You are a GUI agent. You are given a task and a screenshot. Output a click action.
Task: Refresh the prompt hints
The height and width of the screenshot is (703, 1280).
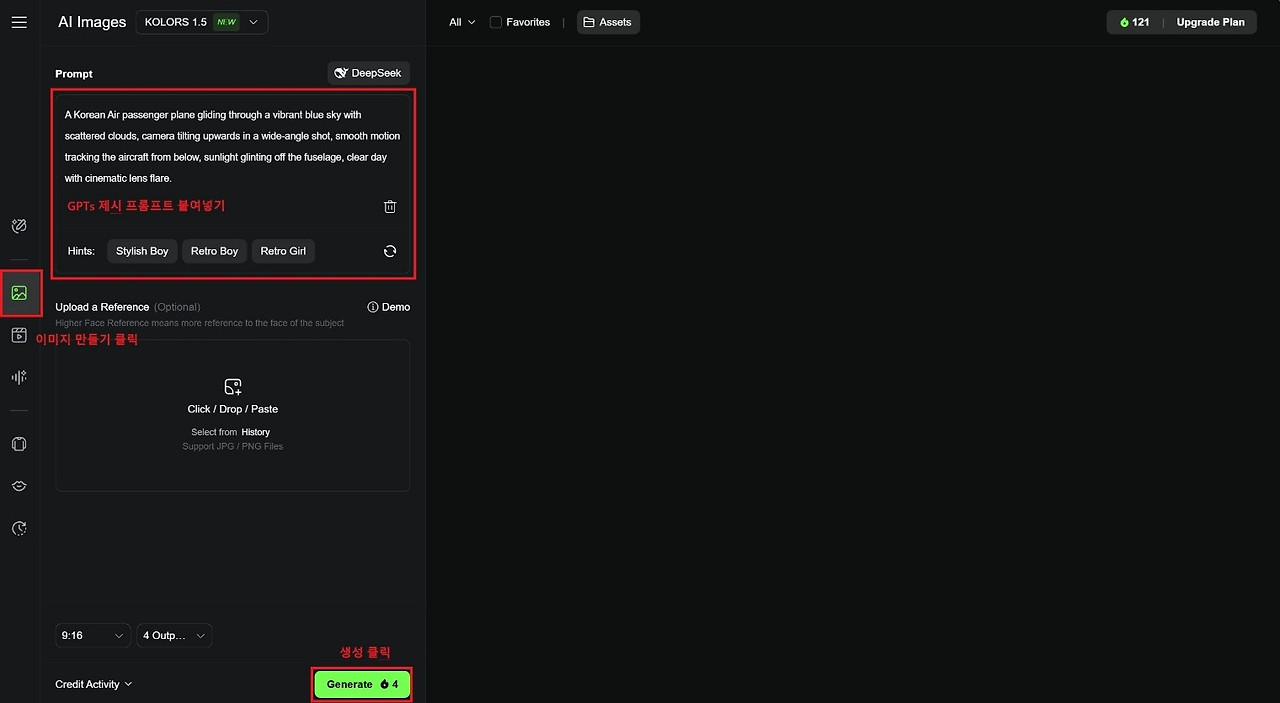point(390,251)
